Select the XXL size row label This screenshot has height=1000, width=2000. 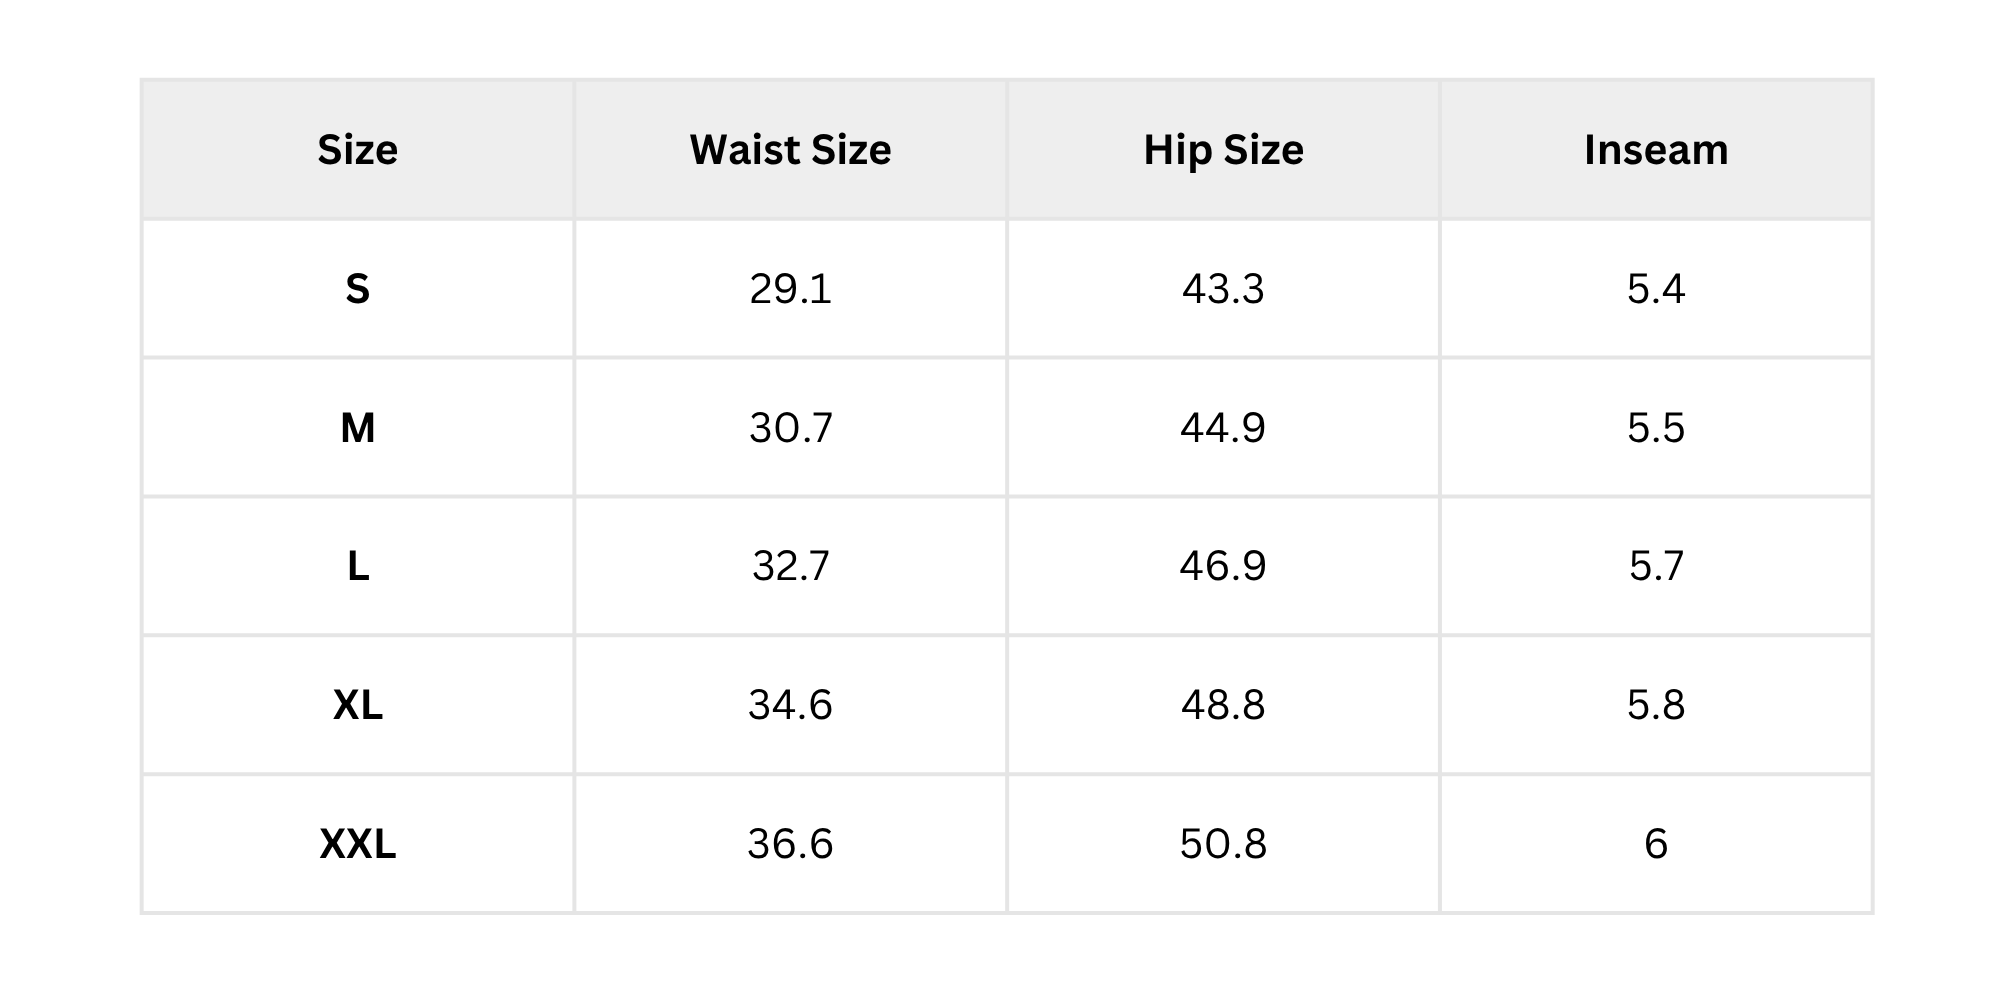(x=358, y=844)
